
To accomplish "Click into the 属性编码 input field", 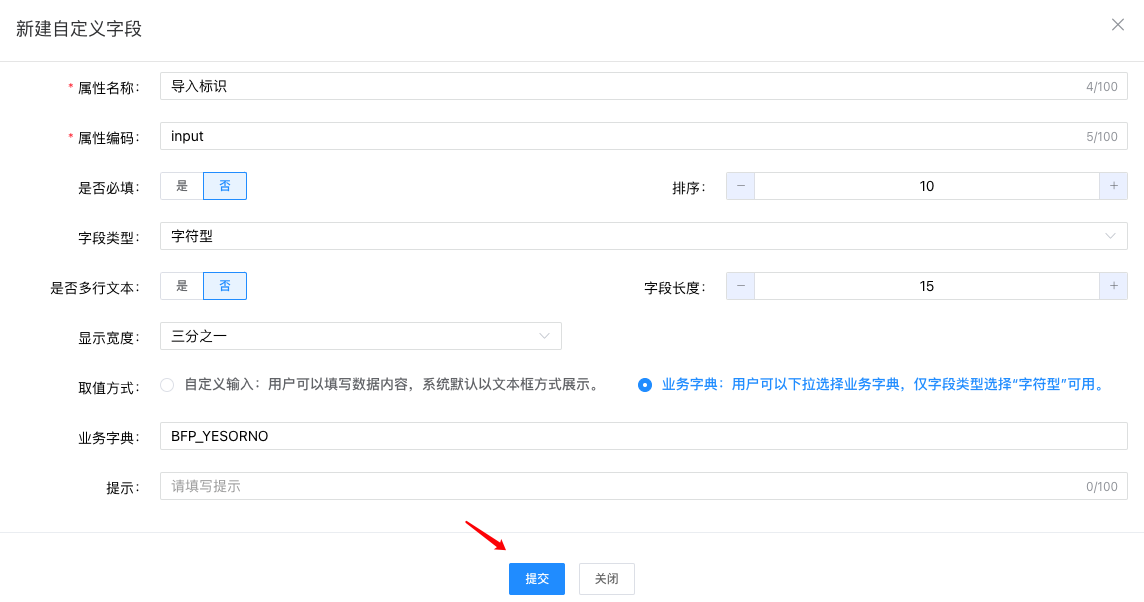I will (620, 136).
